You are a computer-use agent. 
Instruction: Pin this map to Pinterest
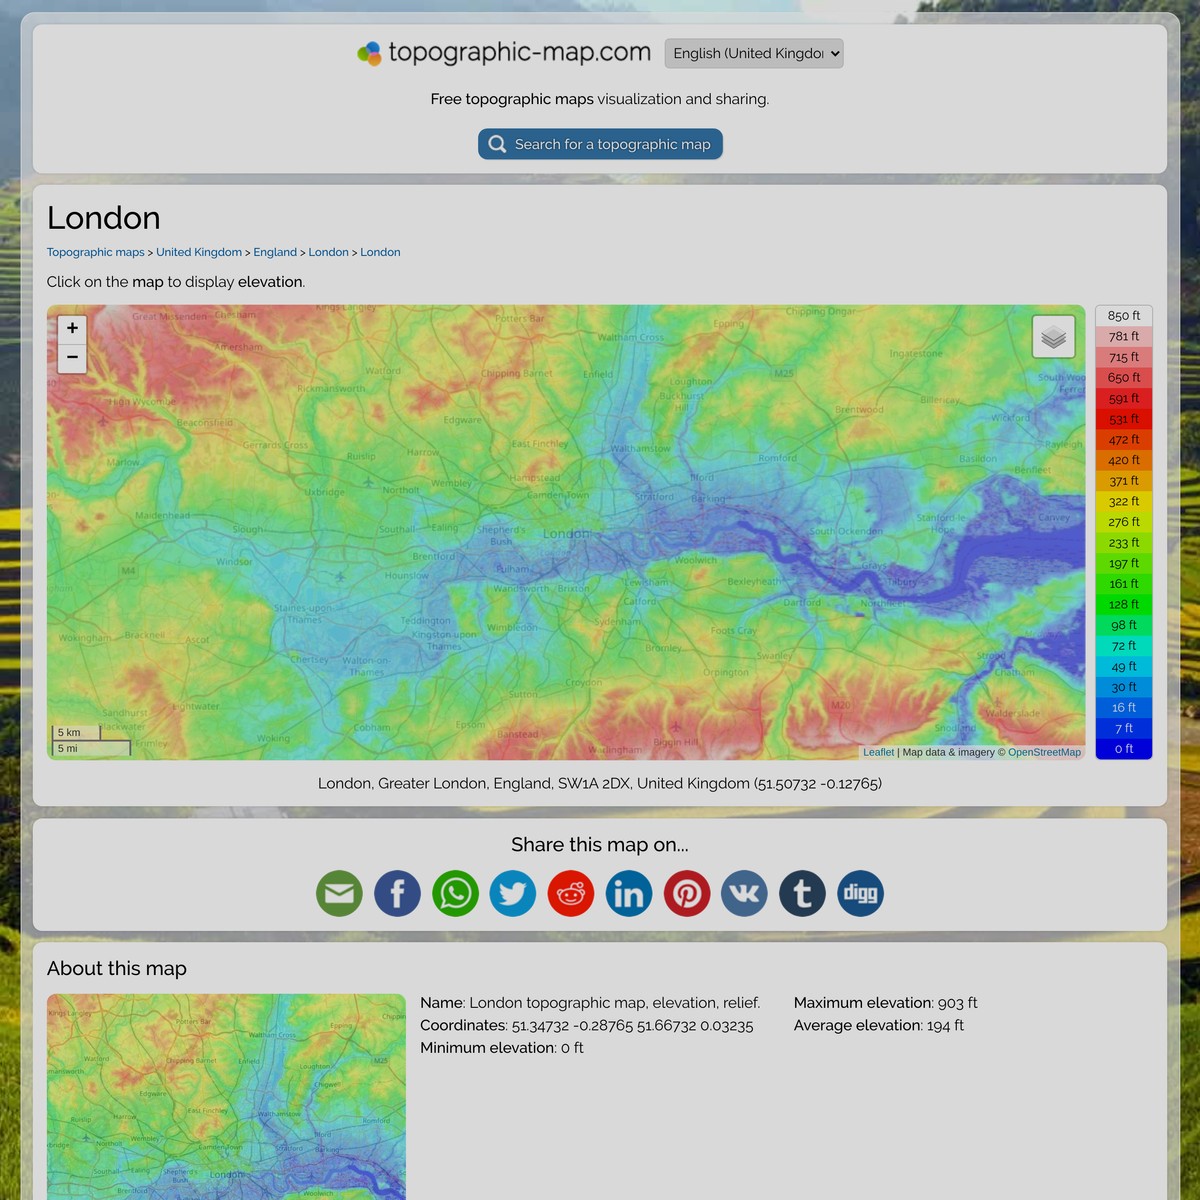[687, 892]
